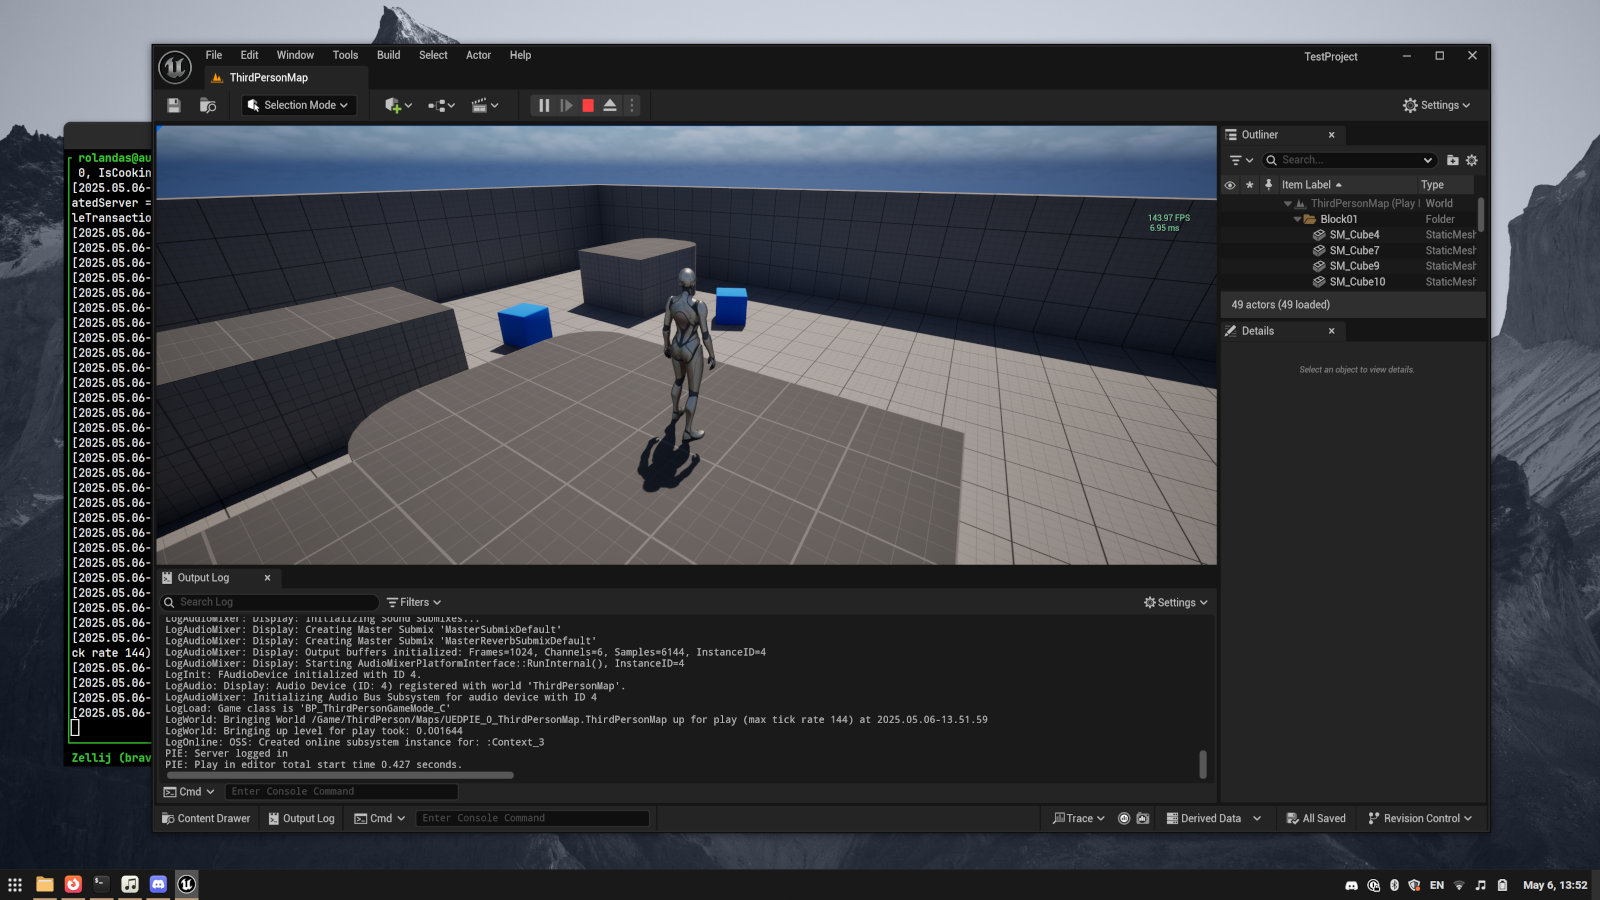Image resolution: width=1600 pixels, height=900 pixels.
Task: Open the Window menu
Action: pos(295,55)
